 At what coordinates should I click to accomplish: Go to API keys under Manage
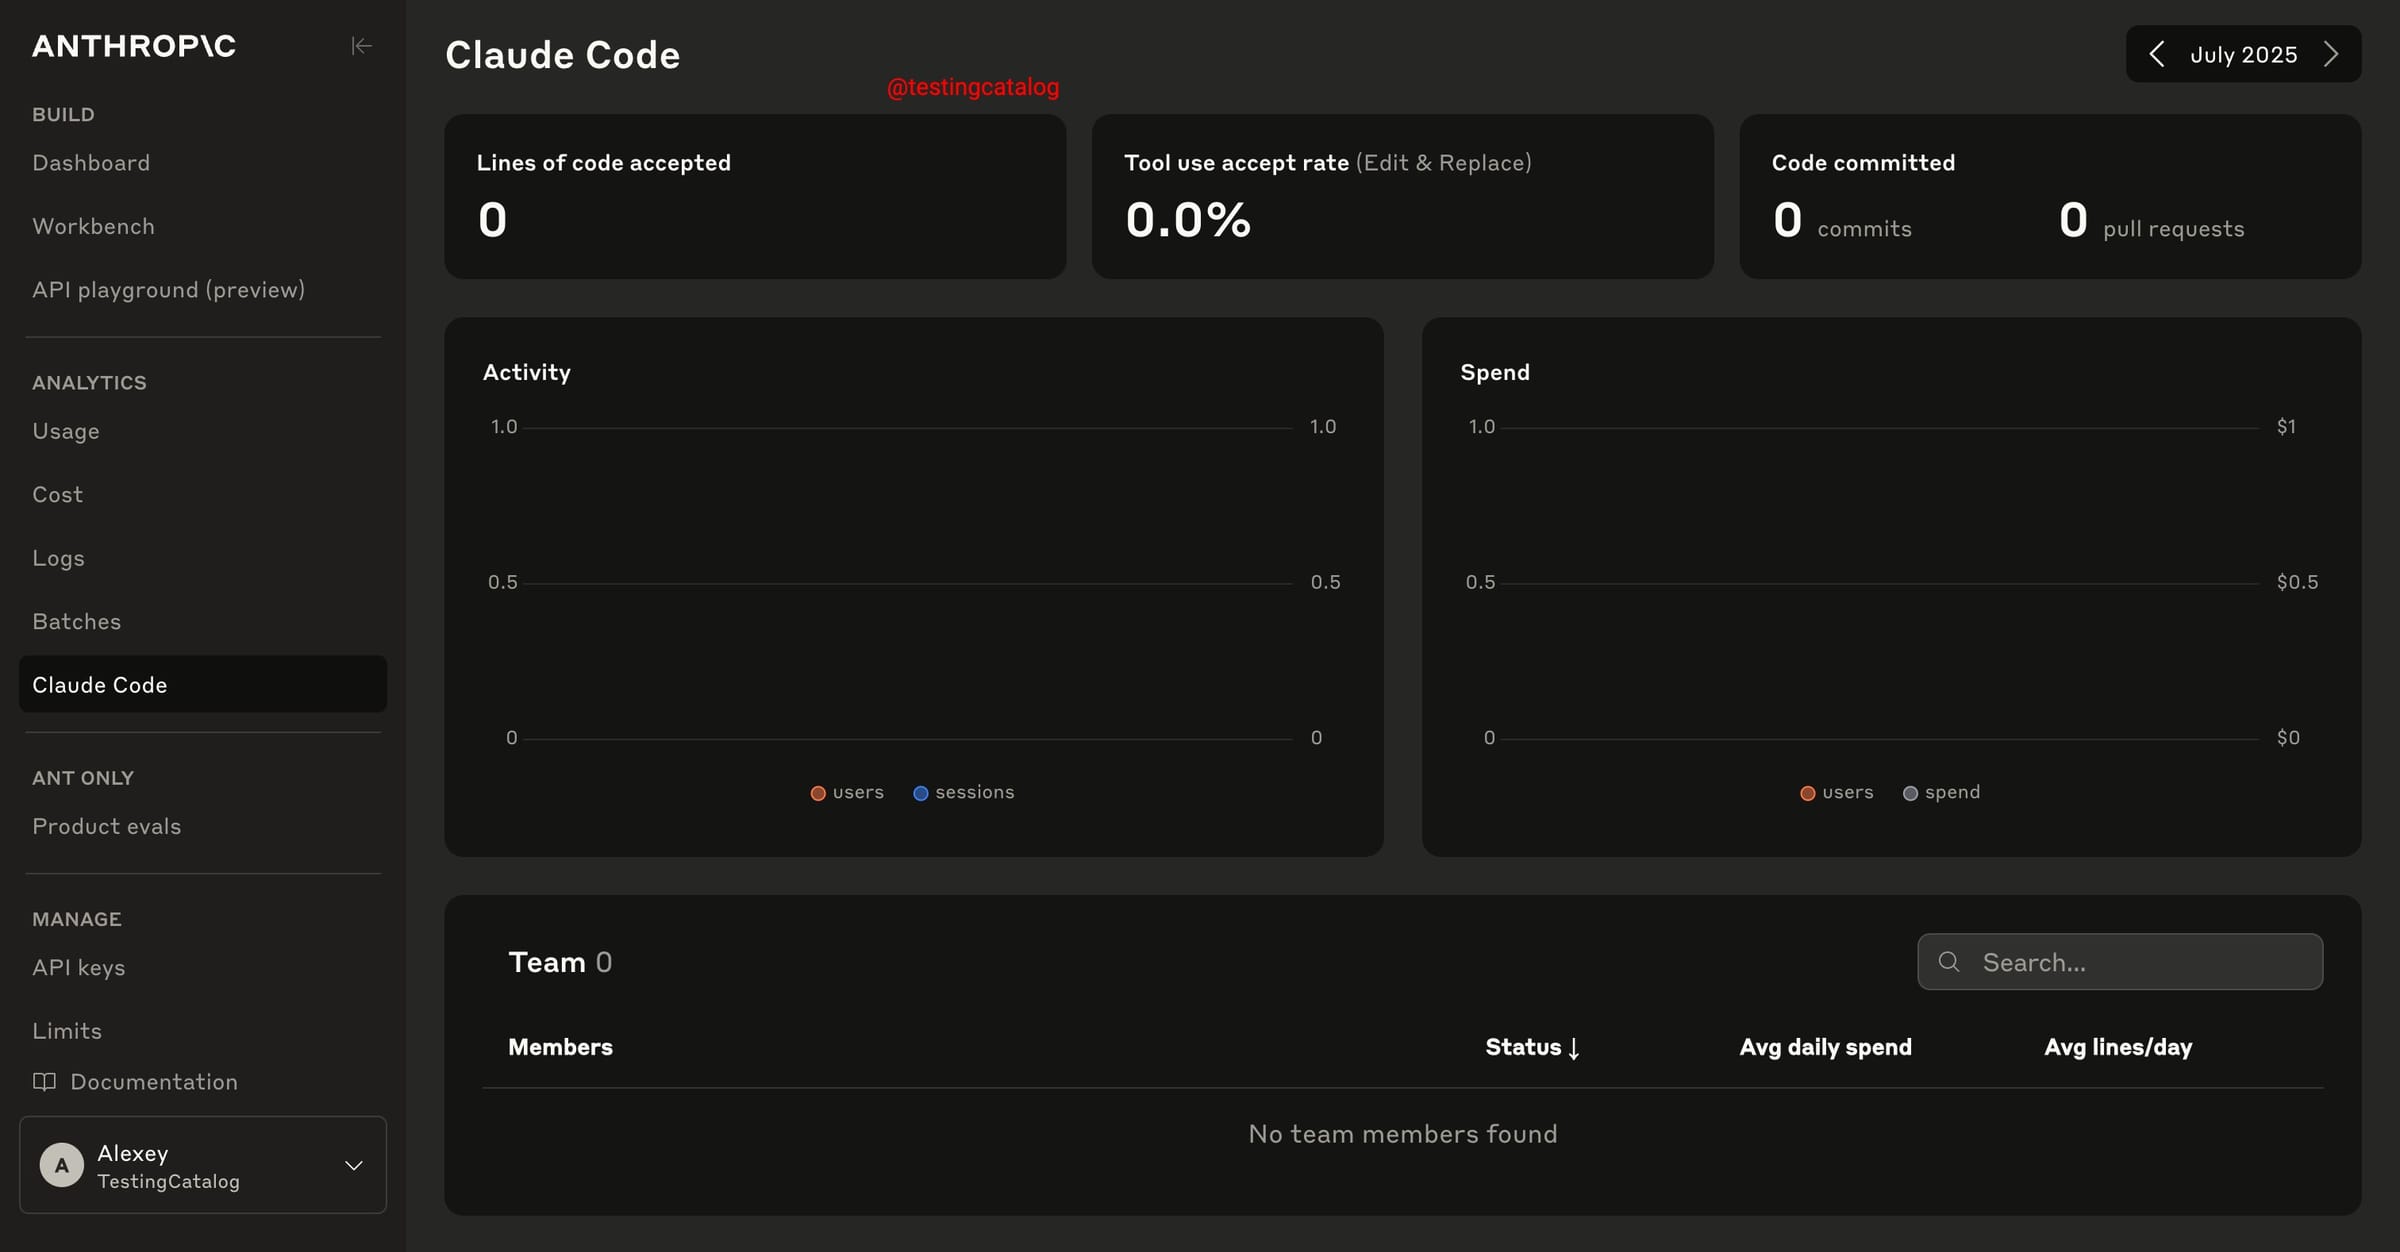(78, 967)
